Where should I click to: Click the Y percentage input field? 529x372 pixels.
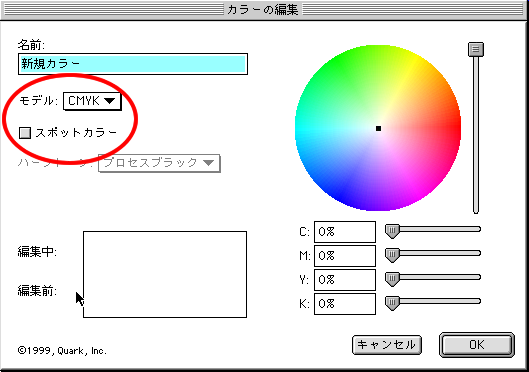(345, 280)
